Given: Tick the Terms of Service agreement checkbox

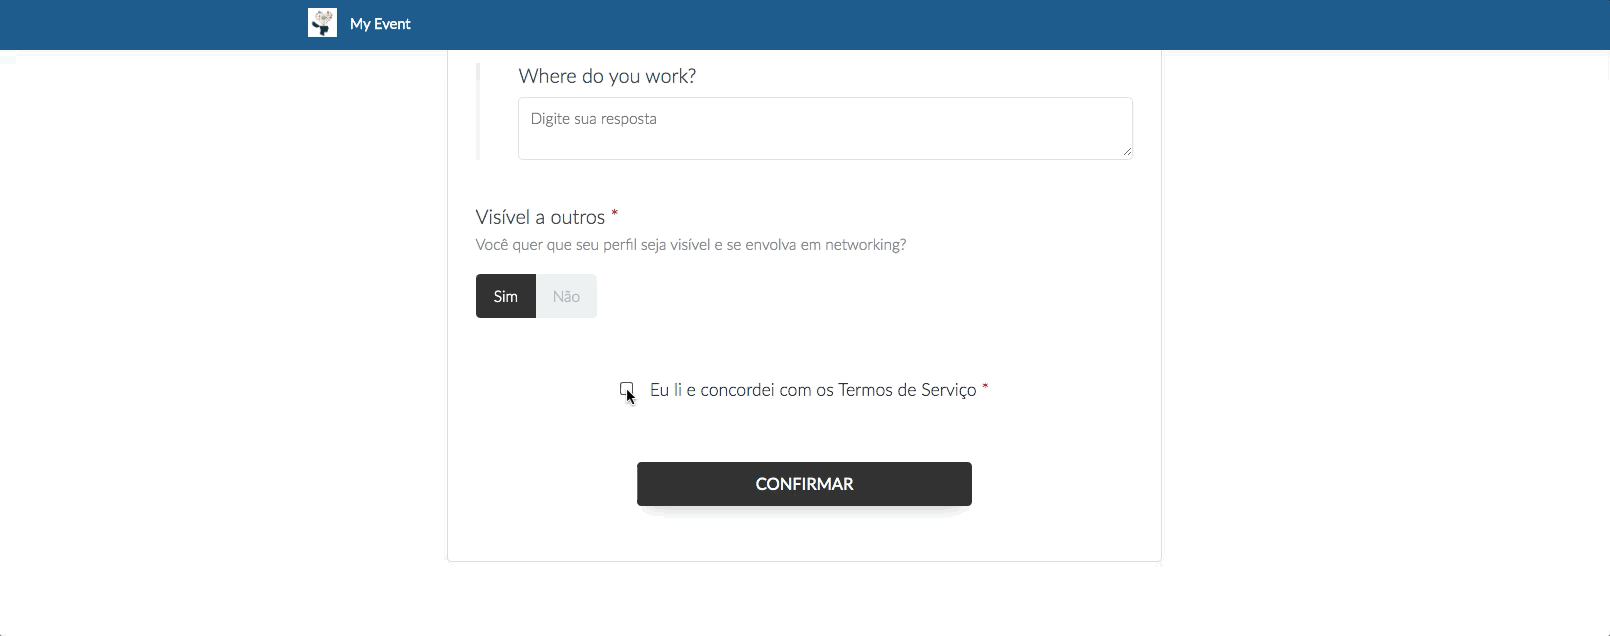Looking at the screenshot, I should pos(626,389).
